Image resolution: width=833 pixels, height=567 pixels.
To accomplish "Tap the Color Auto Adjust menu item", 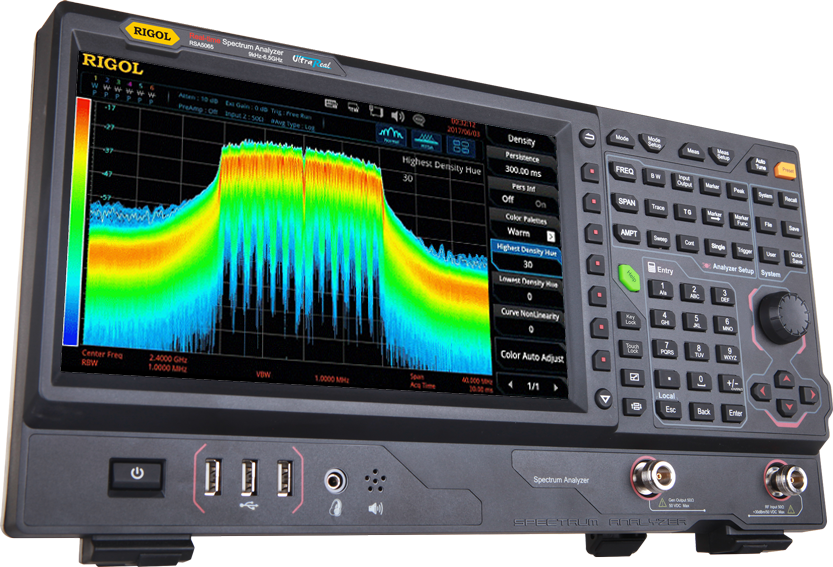I will click(532, 356).
